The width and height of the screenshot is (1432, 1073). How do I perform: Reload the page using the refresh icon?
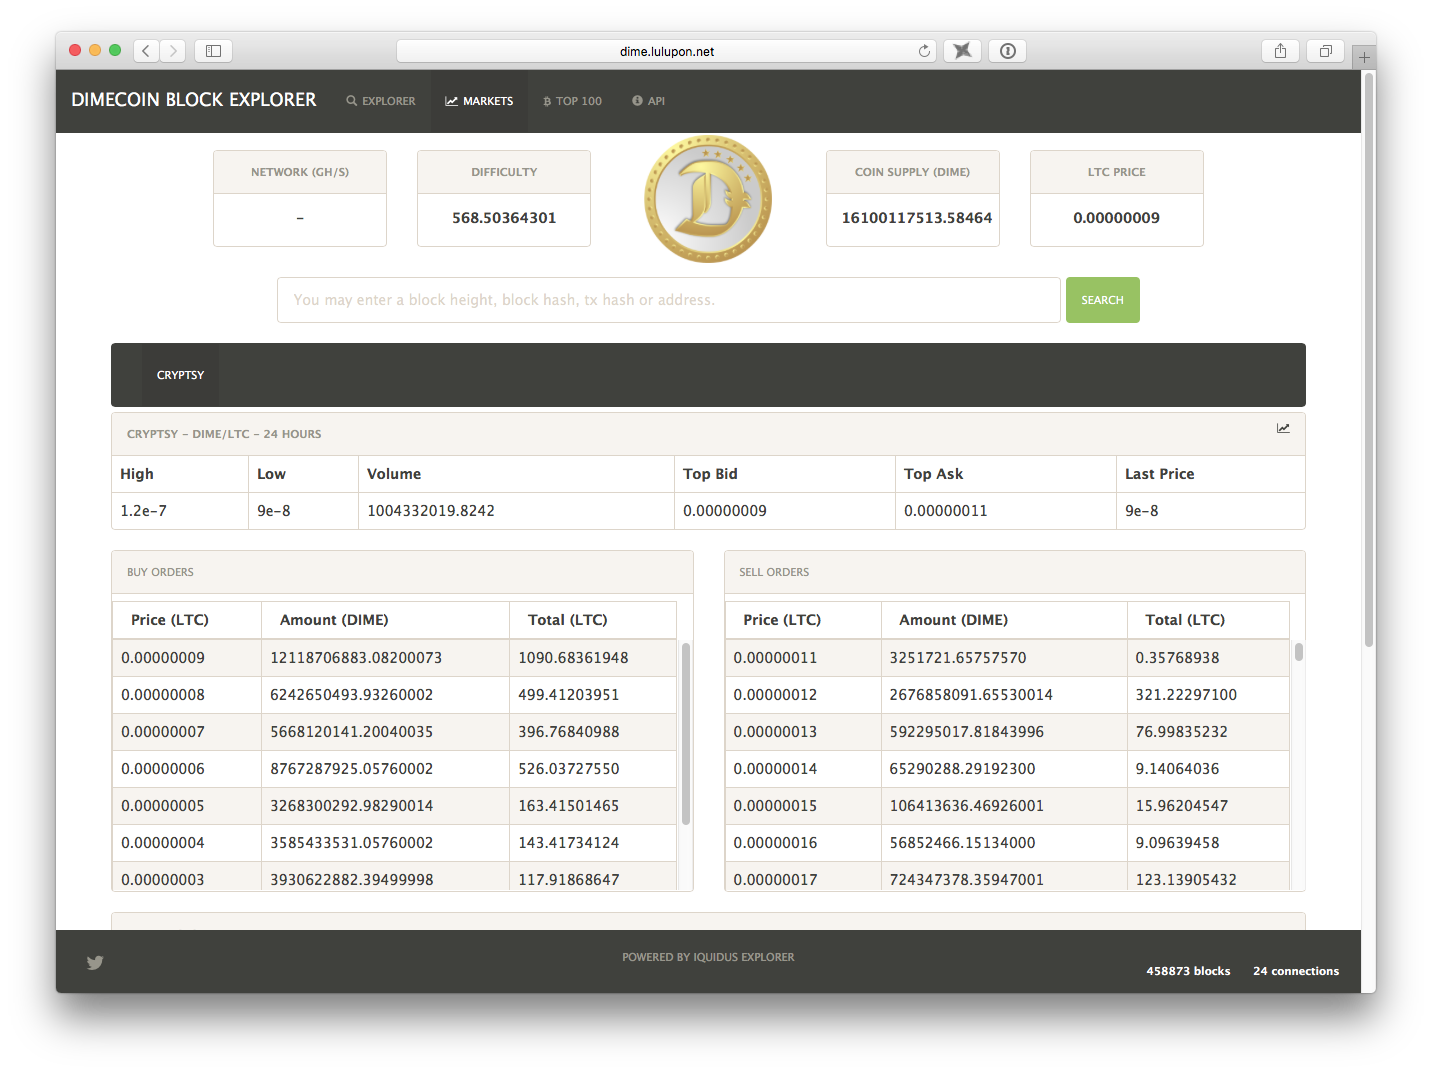point(924,51)
